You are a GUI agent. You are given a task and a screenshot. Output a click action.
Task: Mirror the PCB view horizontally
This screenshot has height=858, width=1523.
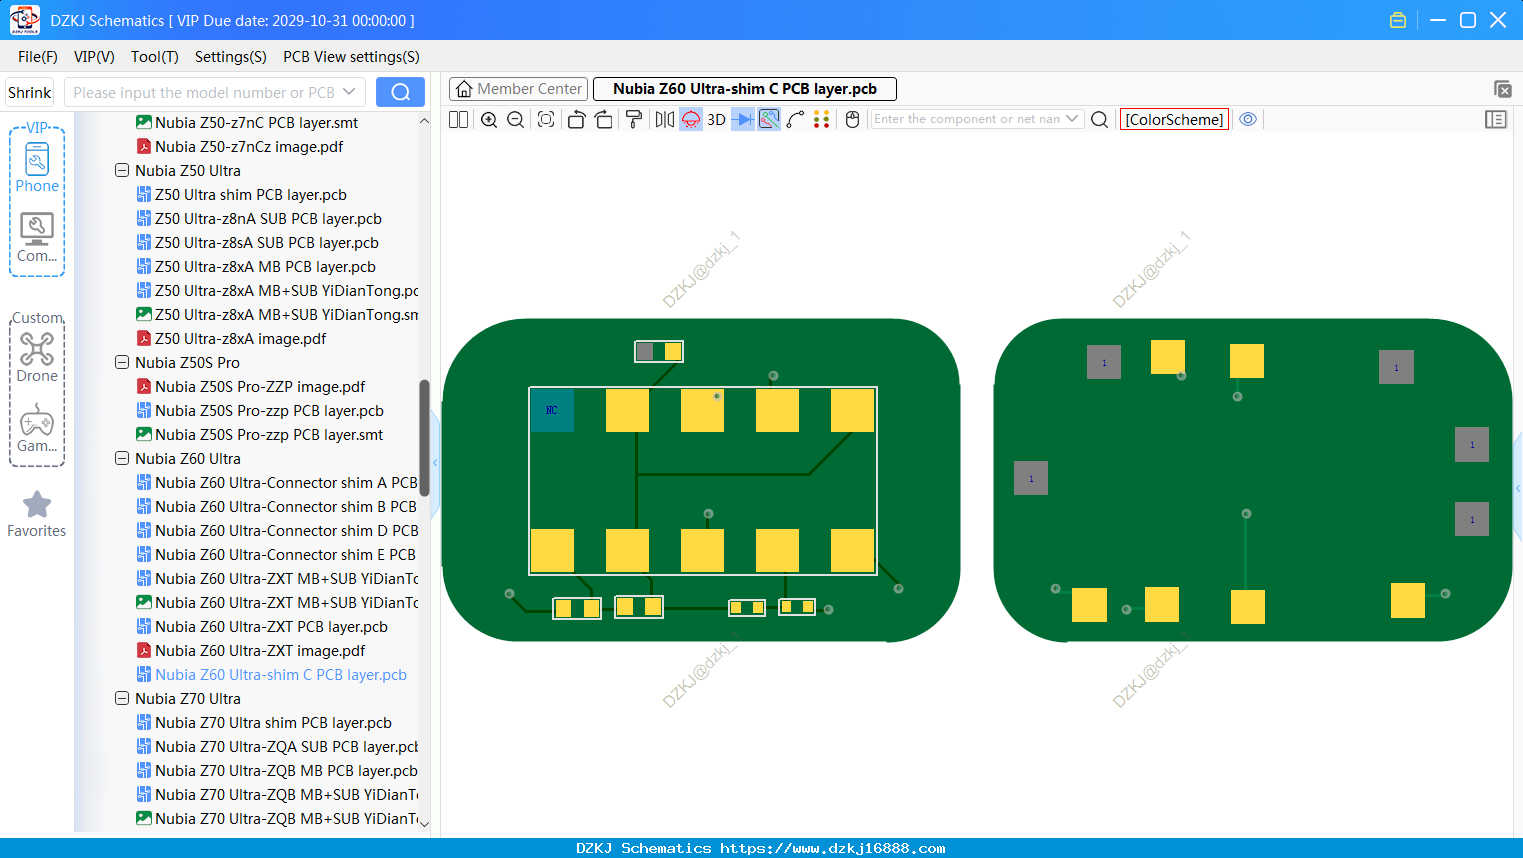pyautogui.click(x=665, y=119)
